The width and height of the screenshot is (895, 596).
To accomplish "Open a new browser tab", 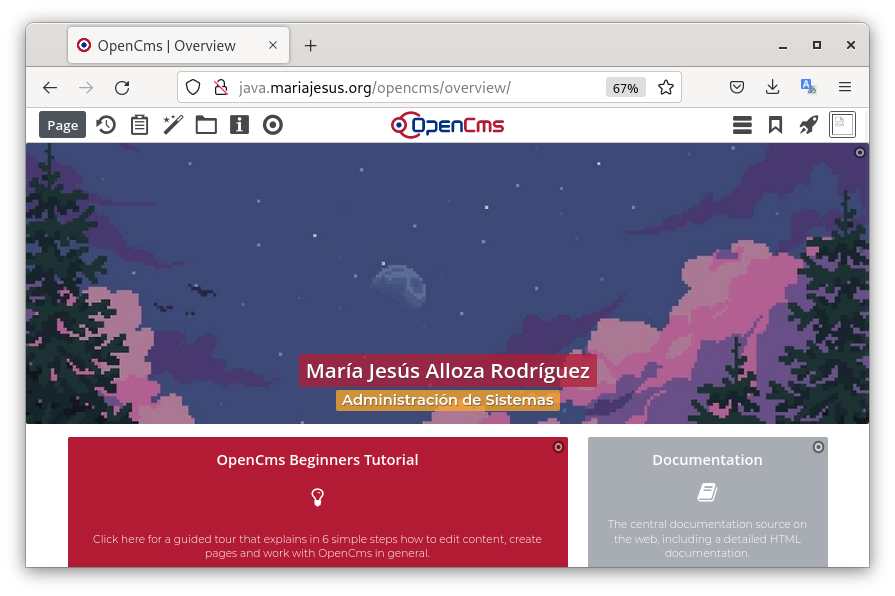I will tap(311, 45).
